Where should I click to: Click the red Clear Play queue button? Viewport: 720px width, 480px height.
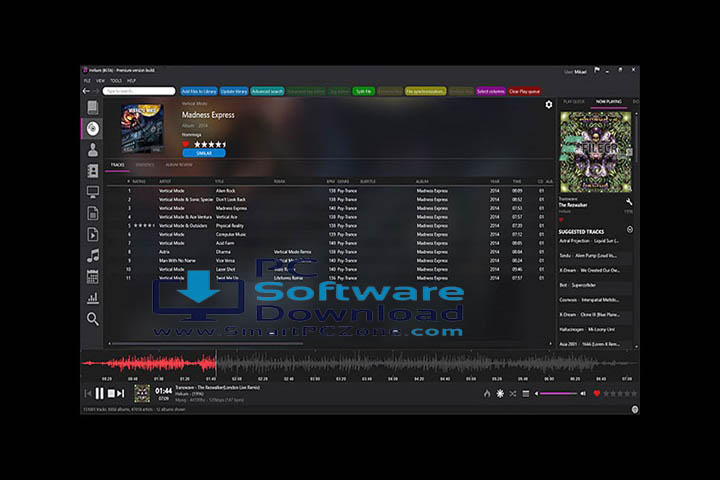pos(524,91)
